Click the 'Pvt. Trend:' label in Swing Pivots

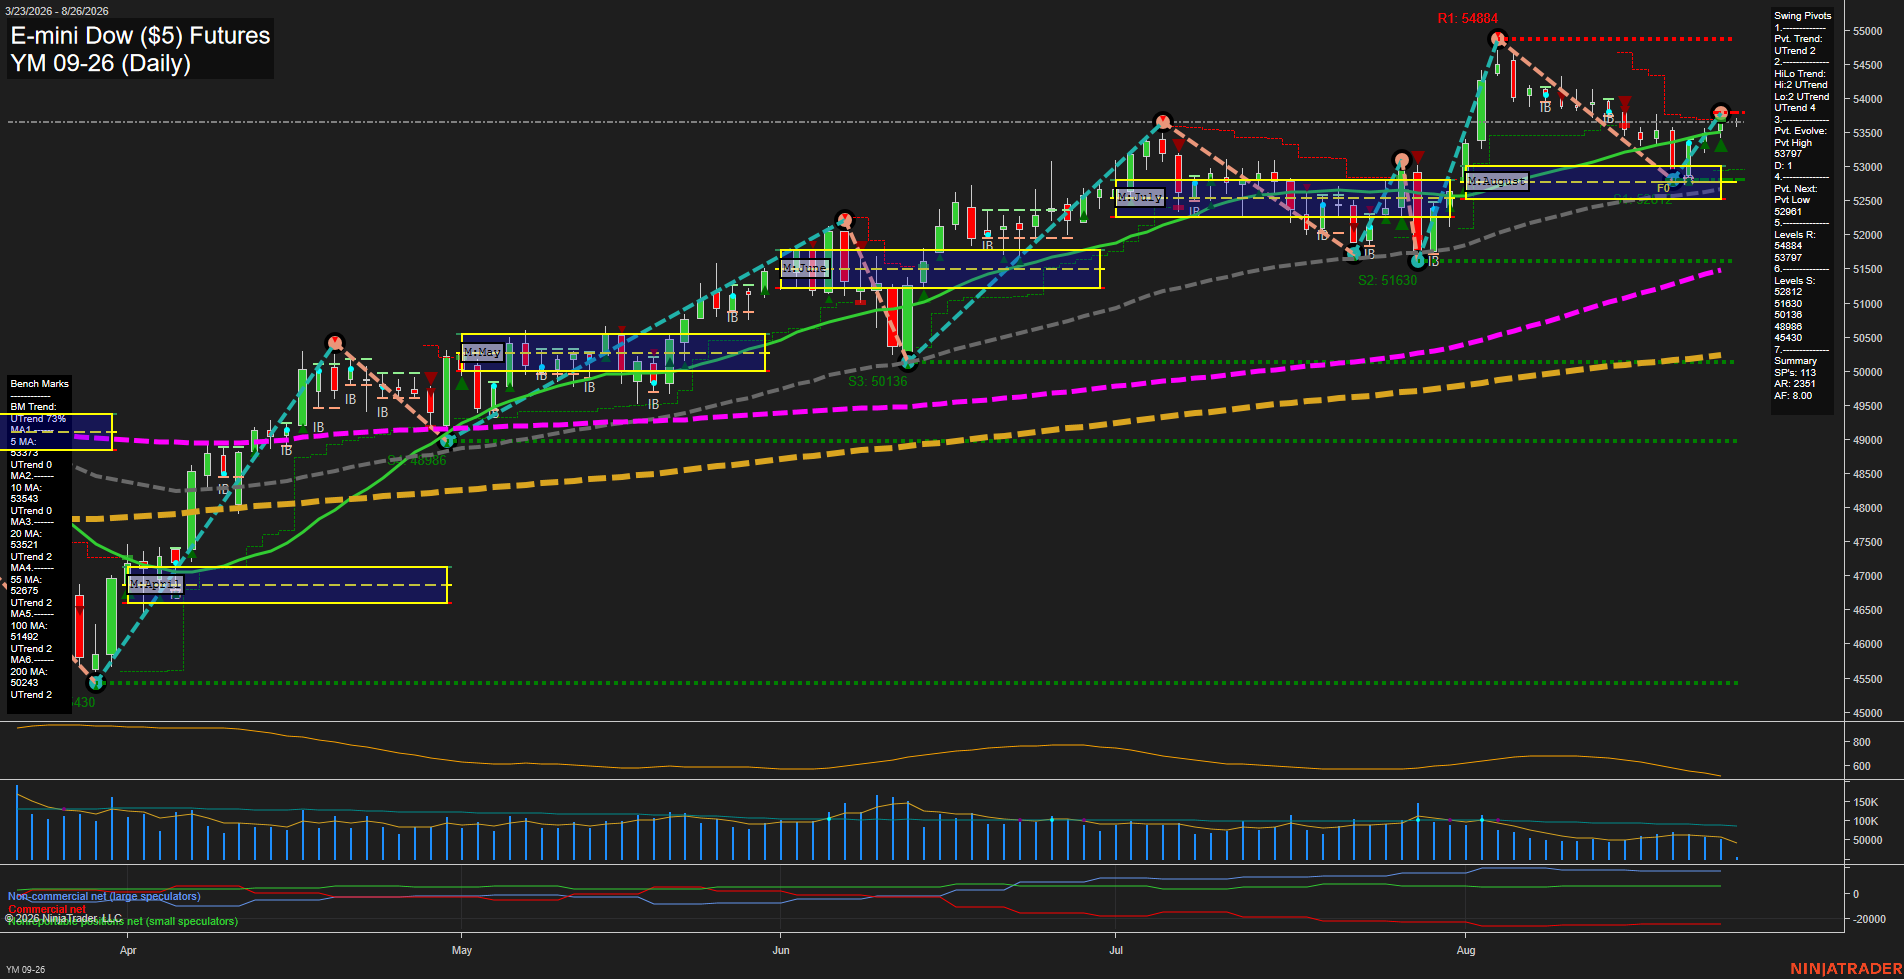[x=1798, y=39]
